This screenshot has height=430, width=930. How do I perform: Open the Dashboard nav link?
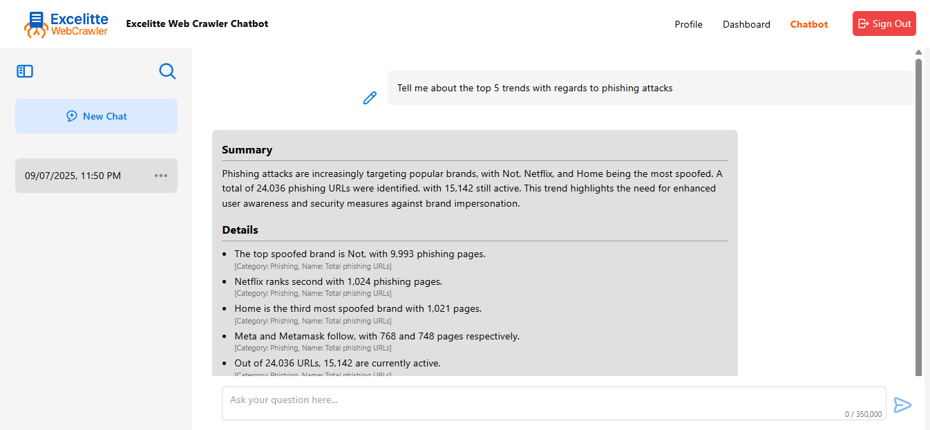click(746, 24)
